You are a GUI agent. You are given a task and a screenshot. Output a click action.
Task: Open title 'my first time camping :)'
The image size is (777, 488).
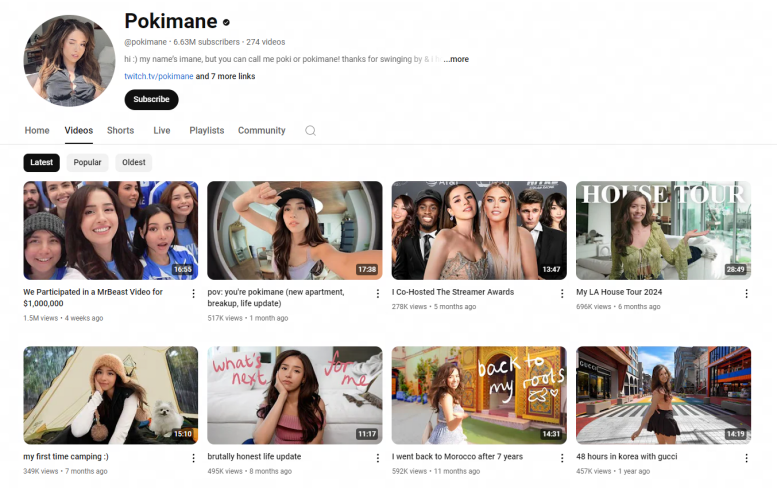point(66,457)
